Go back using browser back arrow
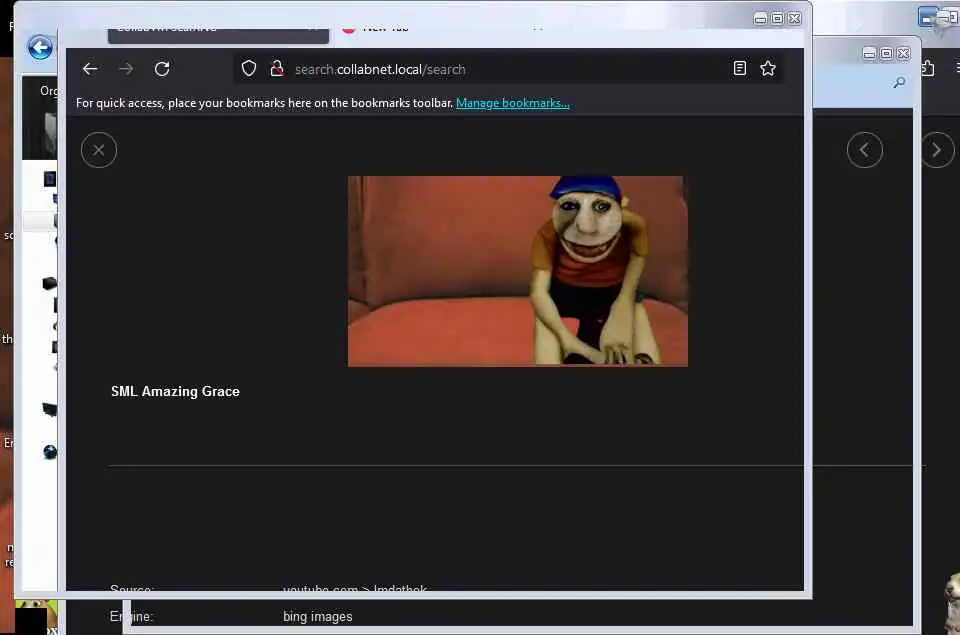960x635 pixels. pos(90,69)
